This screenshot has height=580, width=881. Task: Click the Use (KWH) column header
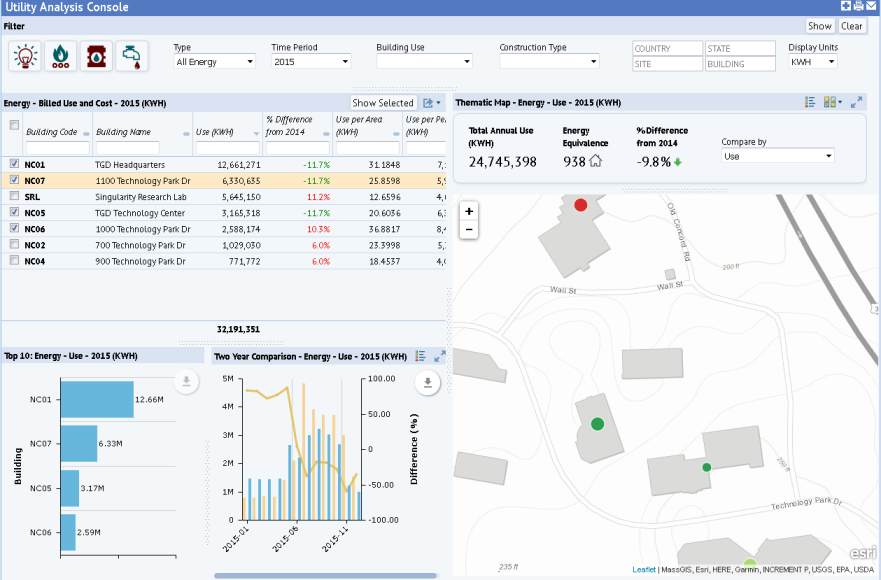click(x=215, y=132)
